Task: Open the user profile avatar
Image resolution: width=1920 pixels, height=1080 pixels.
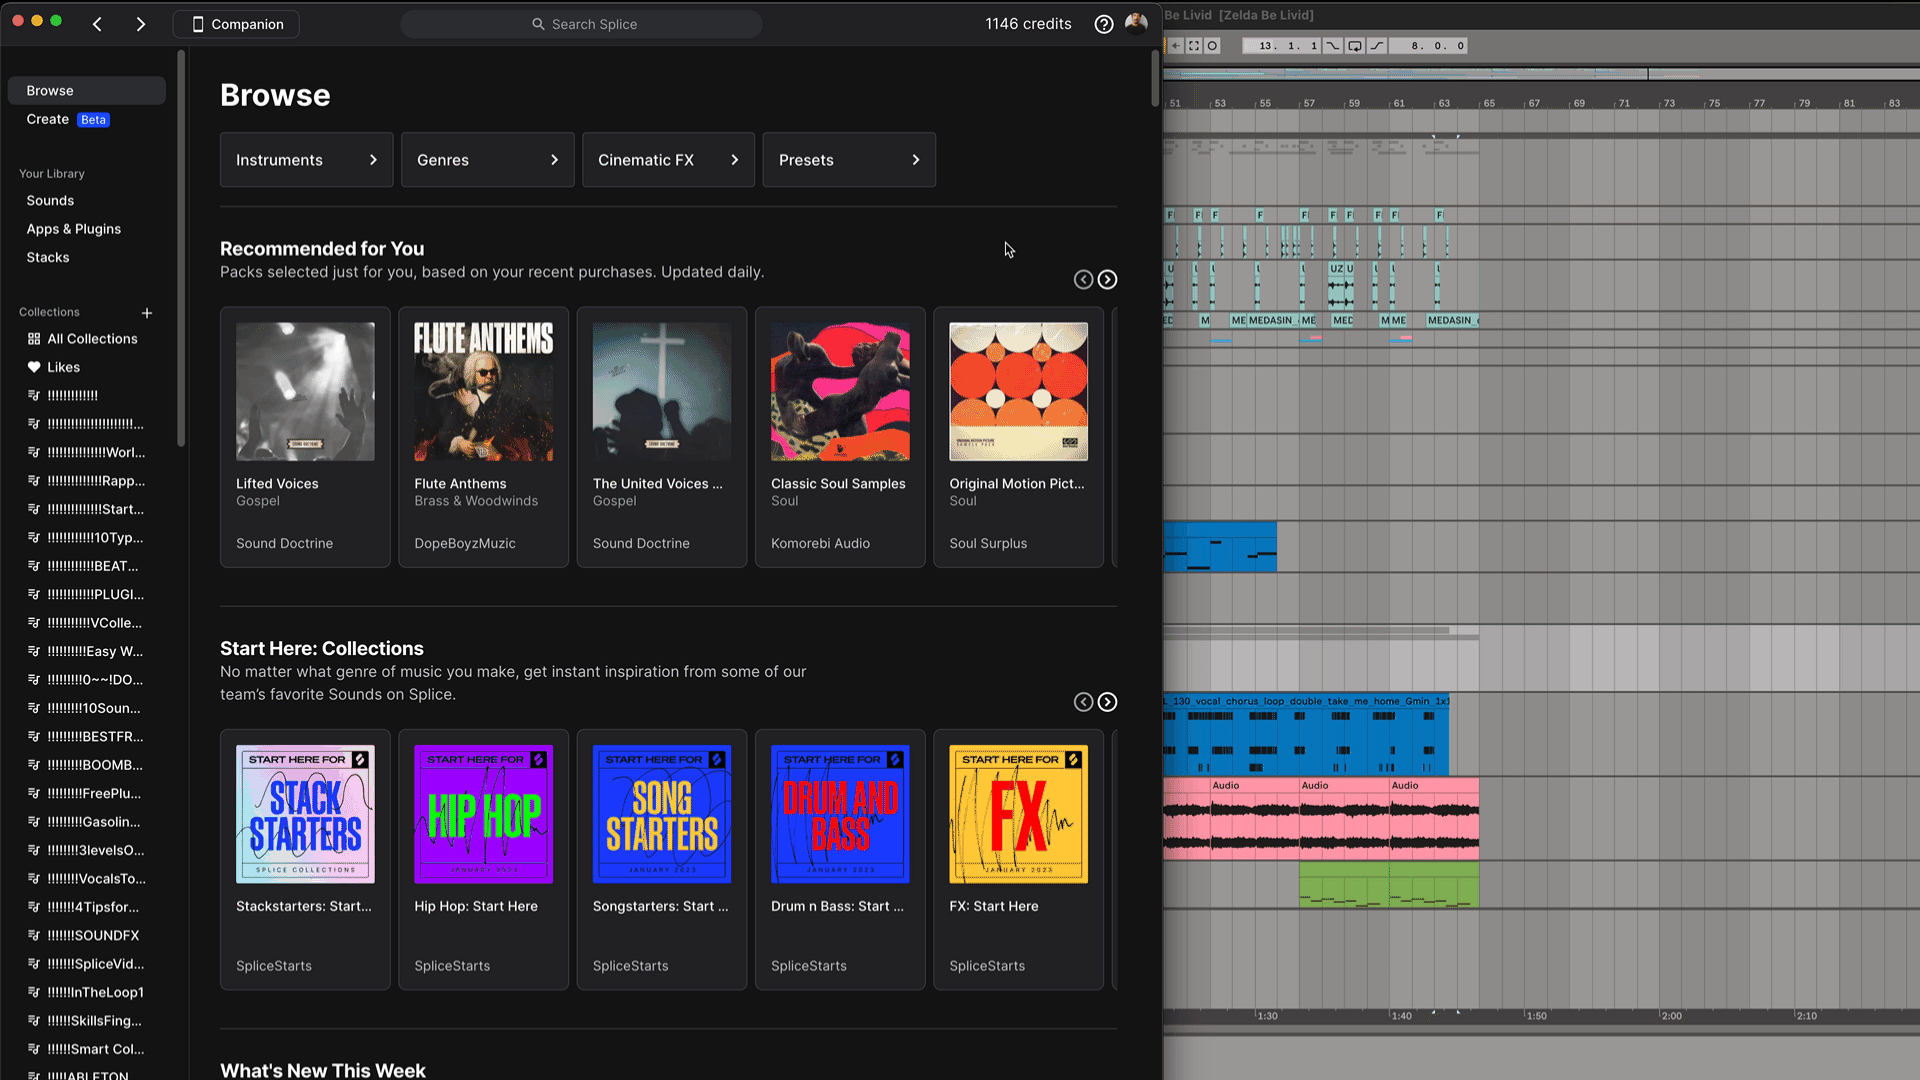Action: pos(1136,24)
